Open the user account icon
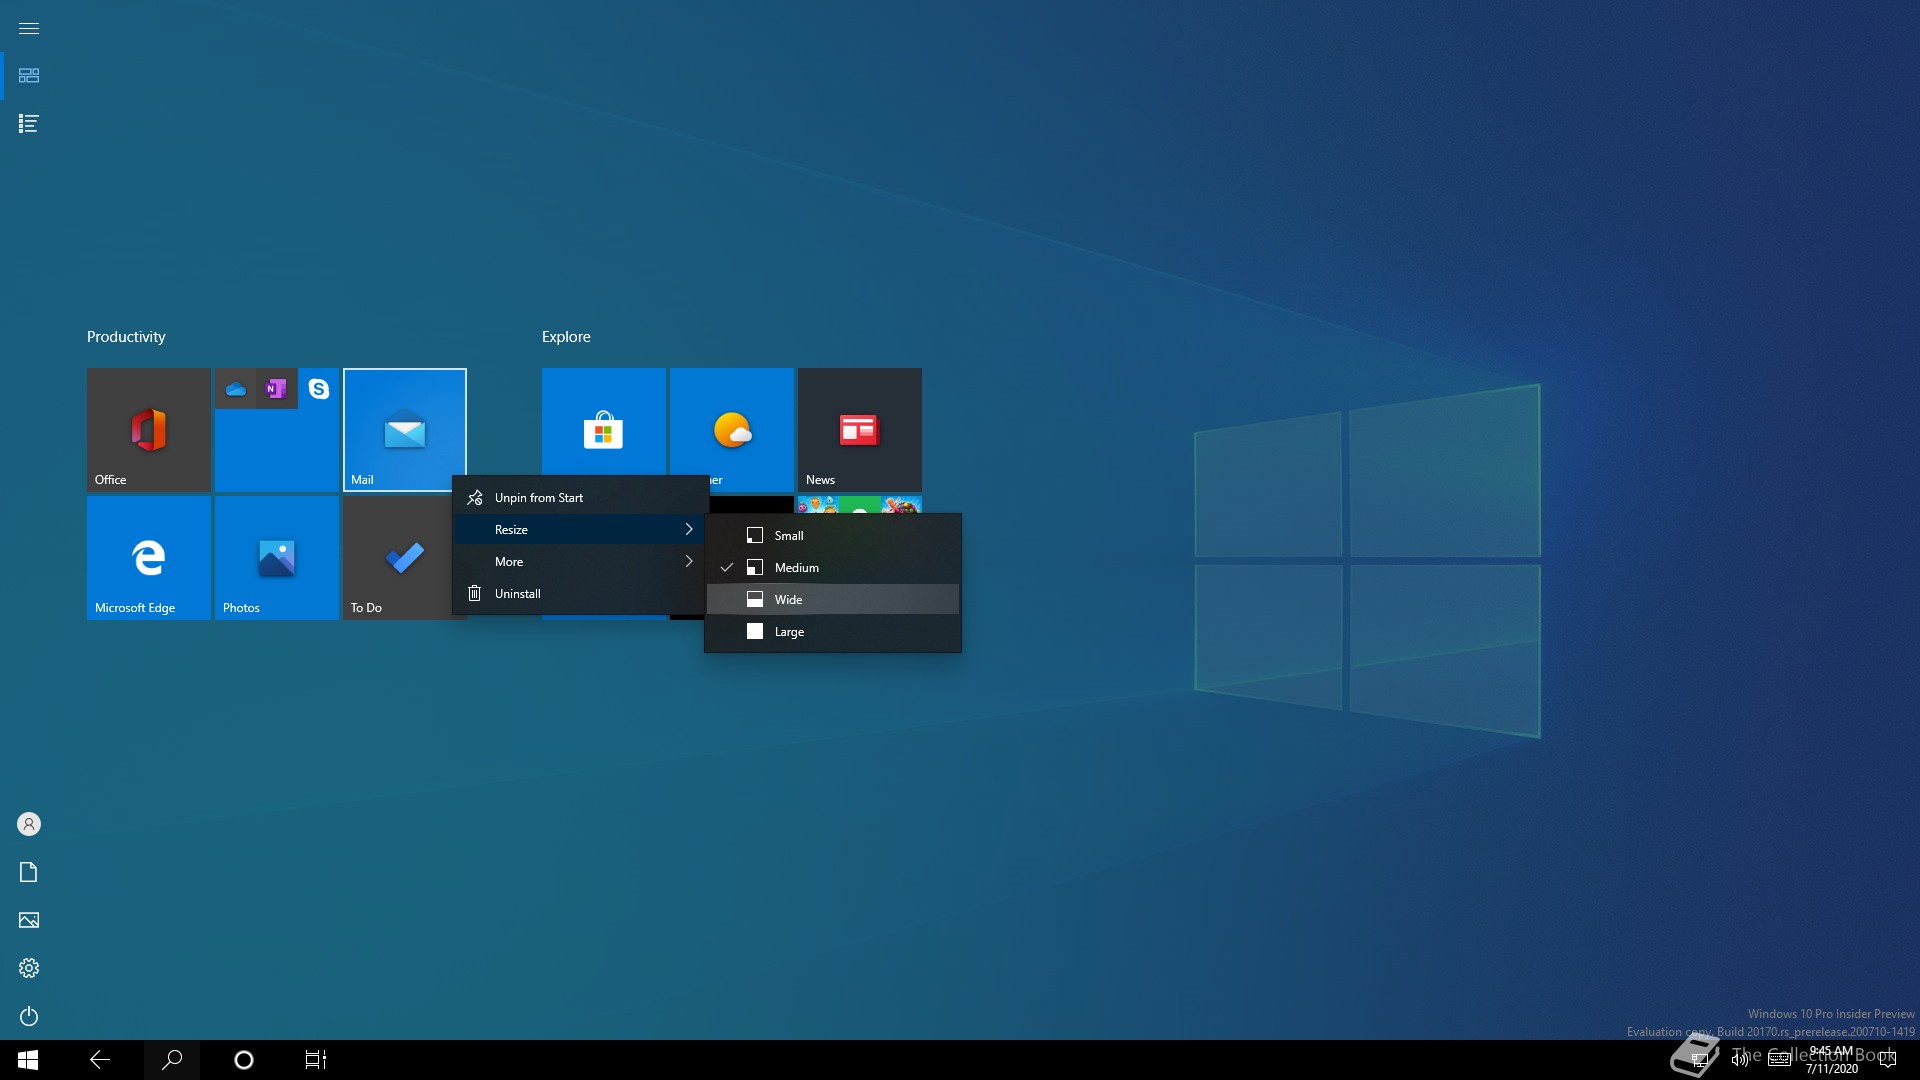 [x=29, y=824]
